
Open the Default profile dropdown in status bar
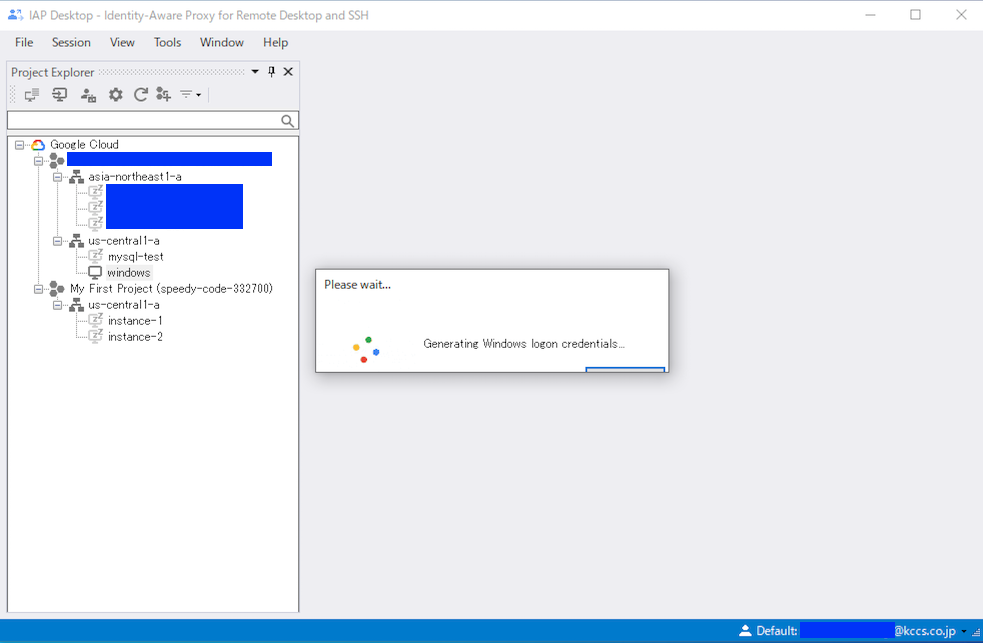coord(963,631)
